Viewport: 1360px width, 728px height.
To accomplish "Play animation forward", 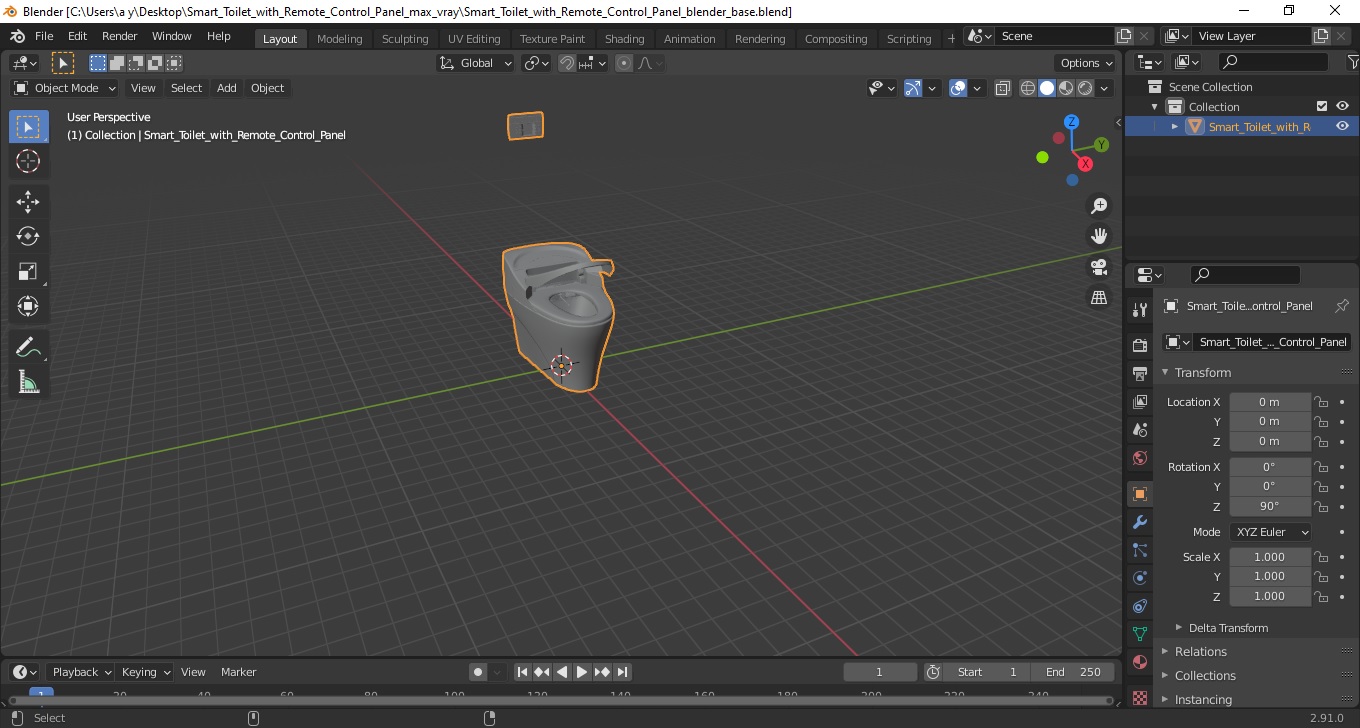I will coord(582,672).
